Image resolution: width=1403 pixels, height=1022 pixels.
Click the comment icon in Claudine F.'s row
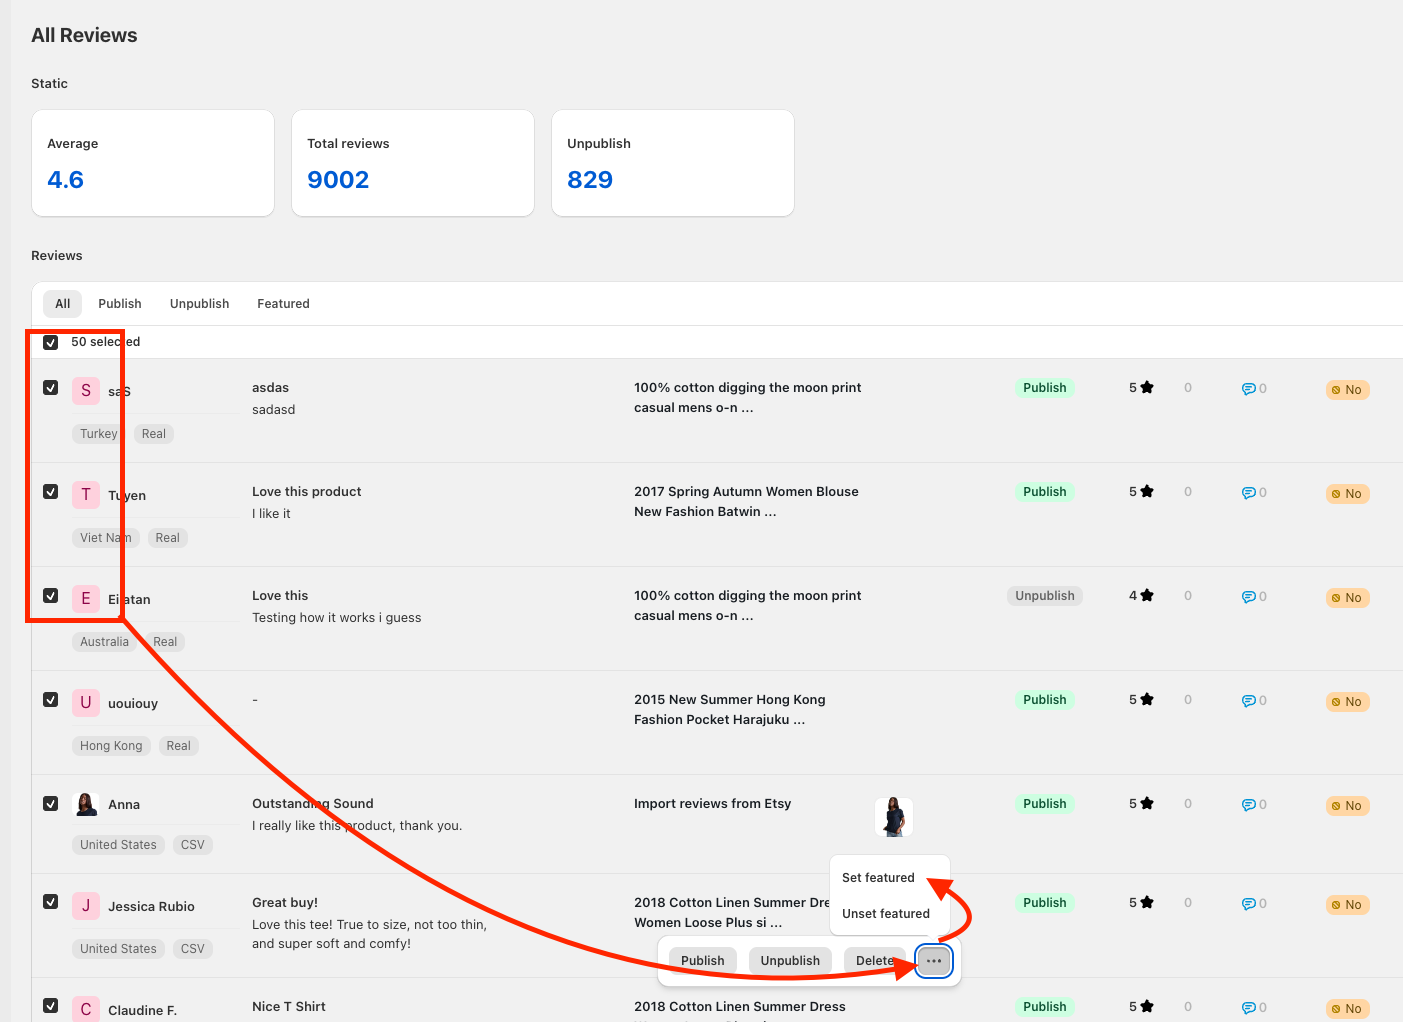tap(1249, 1008)
